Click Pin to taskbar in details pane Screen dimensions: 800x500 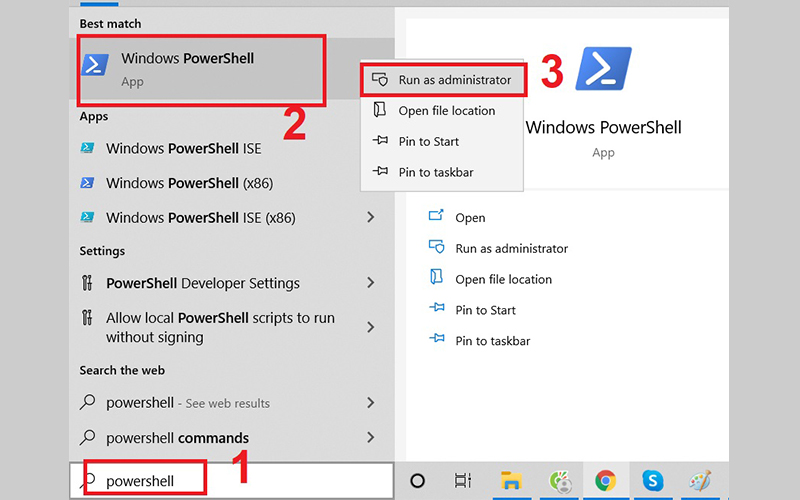click(492, 341)
